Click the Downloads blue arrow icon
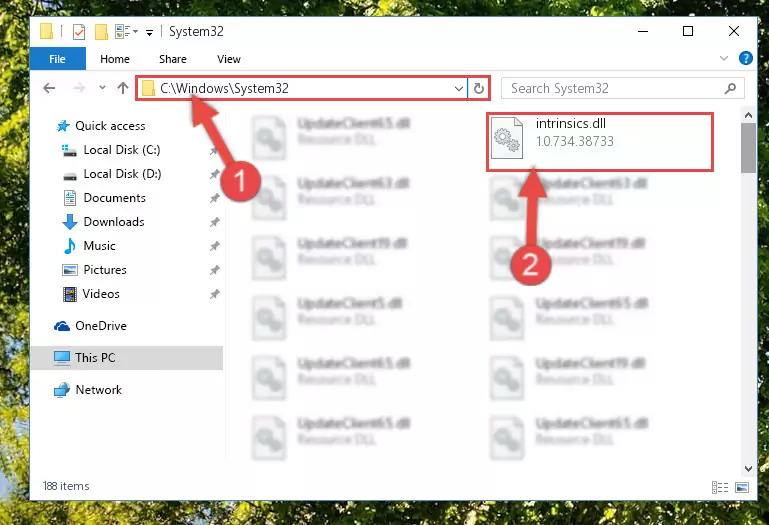Viewport: 769px width, 525px height. [x=70, y=222]
